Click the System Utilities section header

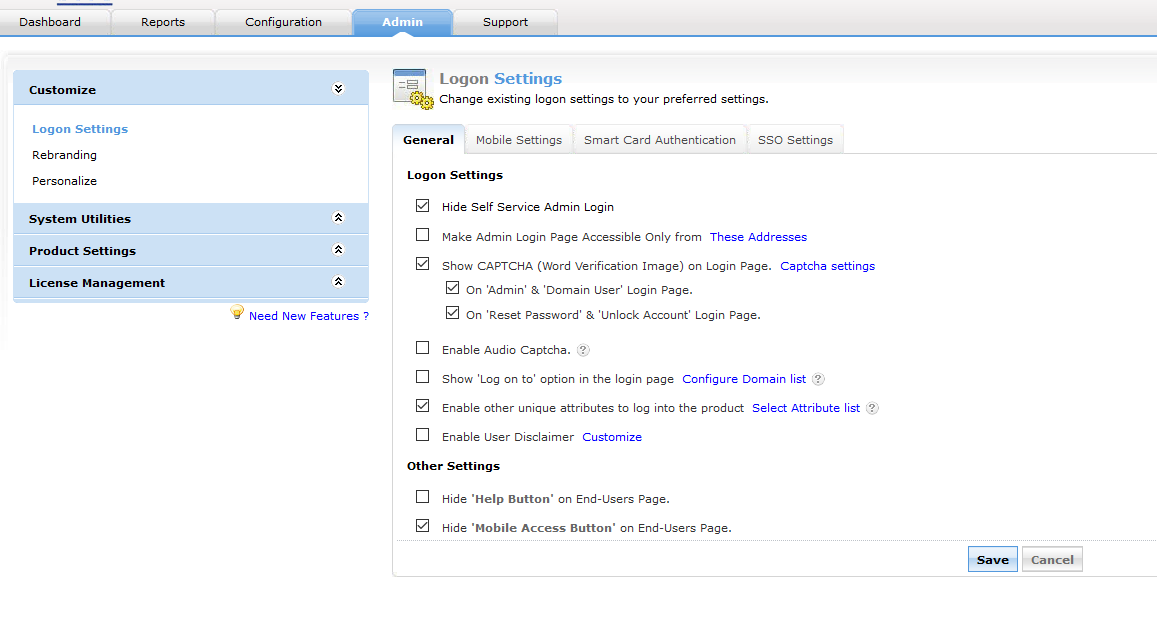click(190, 218)
